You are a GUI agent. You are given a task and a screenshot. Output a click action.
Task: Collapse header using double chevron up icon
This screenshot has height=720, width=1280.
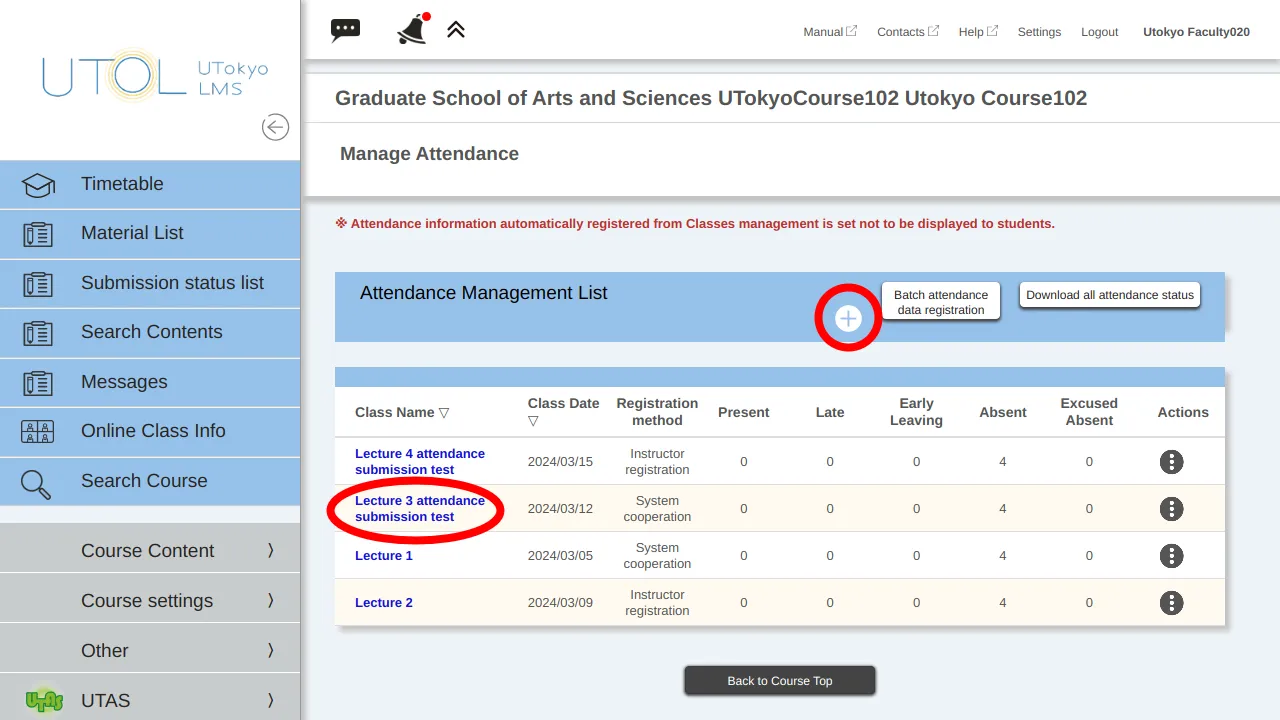[x=456, y=30]
